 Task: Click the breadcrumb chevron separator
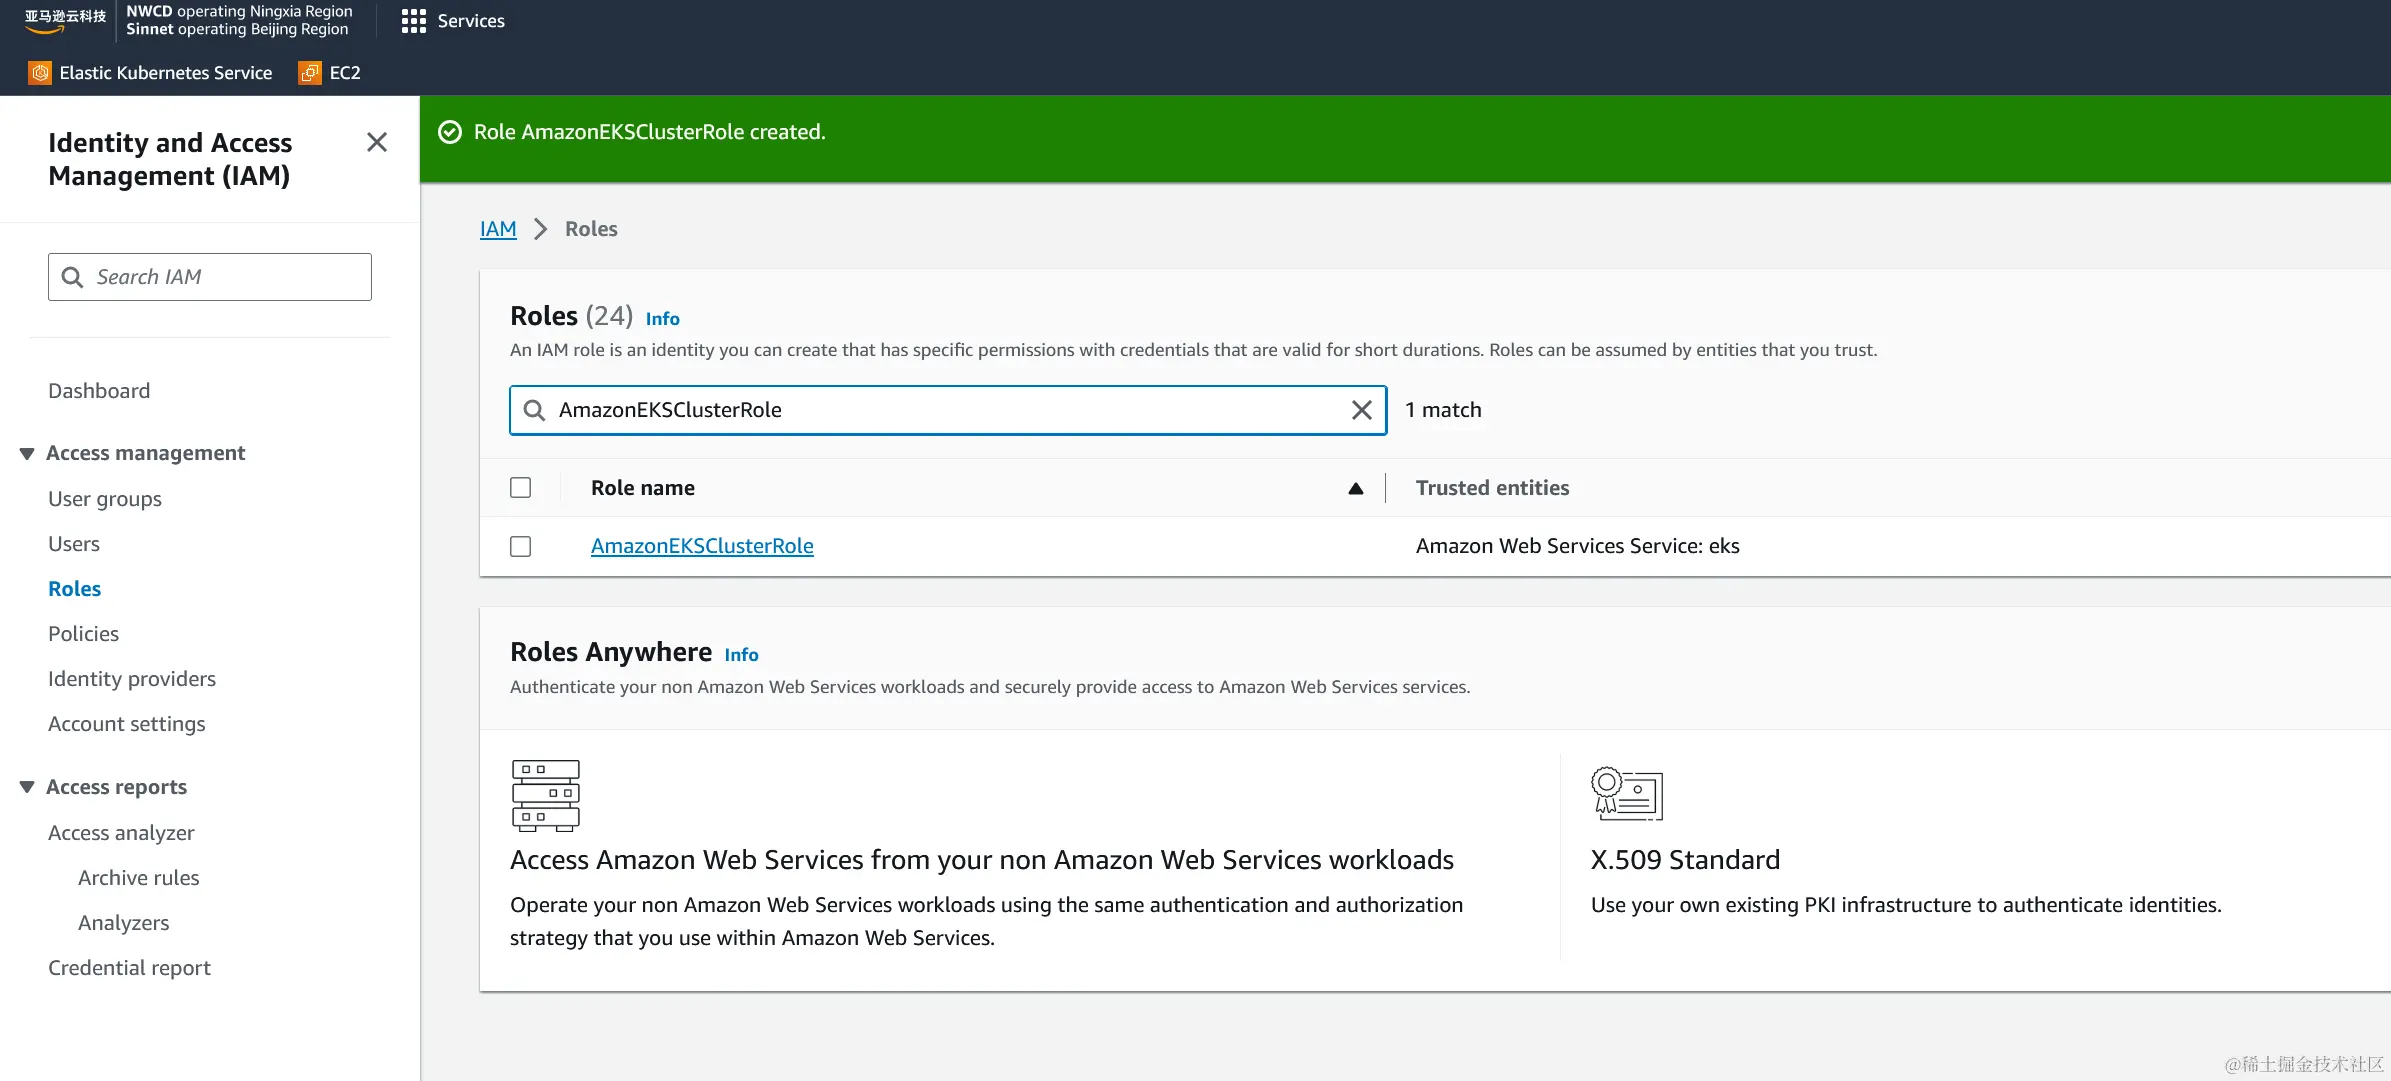click(x=540, y=229)
